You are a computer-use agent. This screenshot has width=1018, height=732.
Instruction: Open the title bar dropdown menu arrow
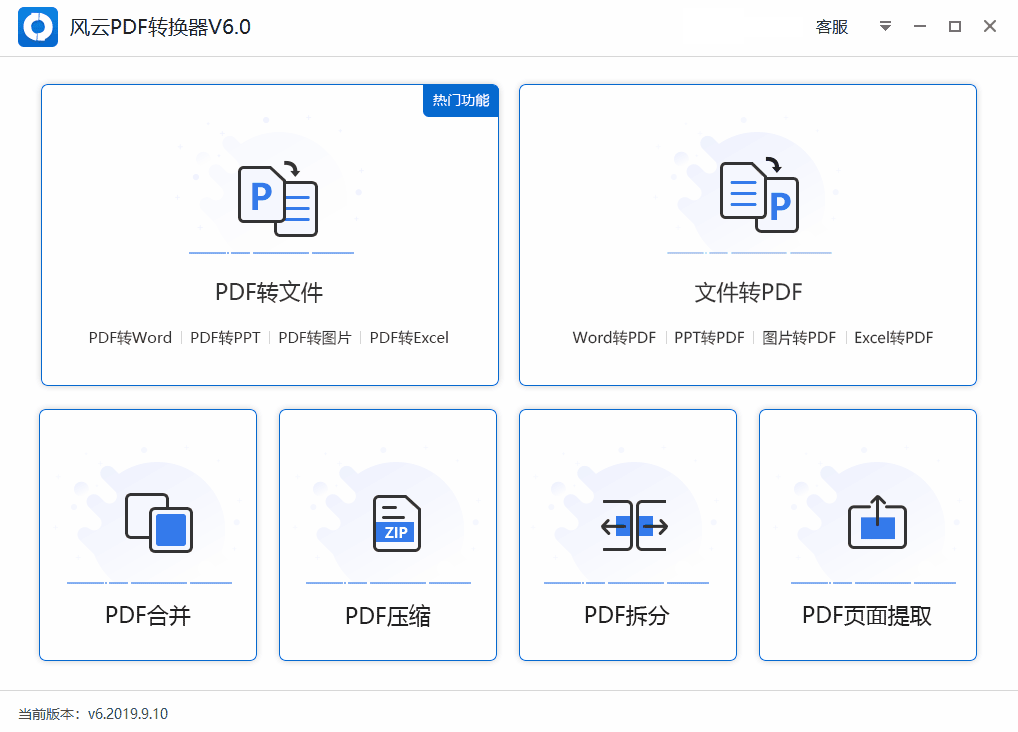[885, 26]
